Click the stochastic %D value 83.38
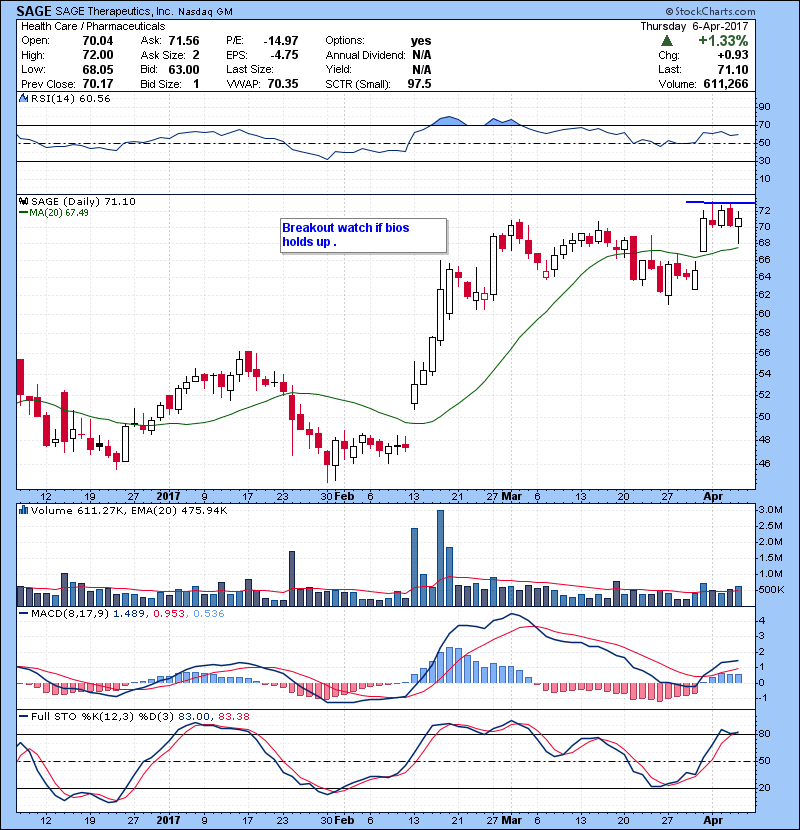 coord(233,716)
